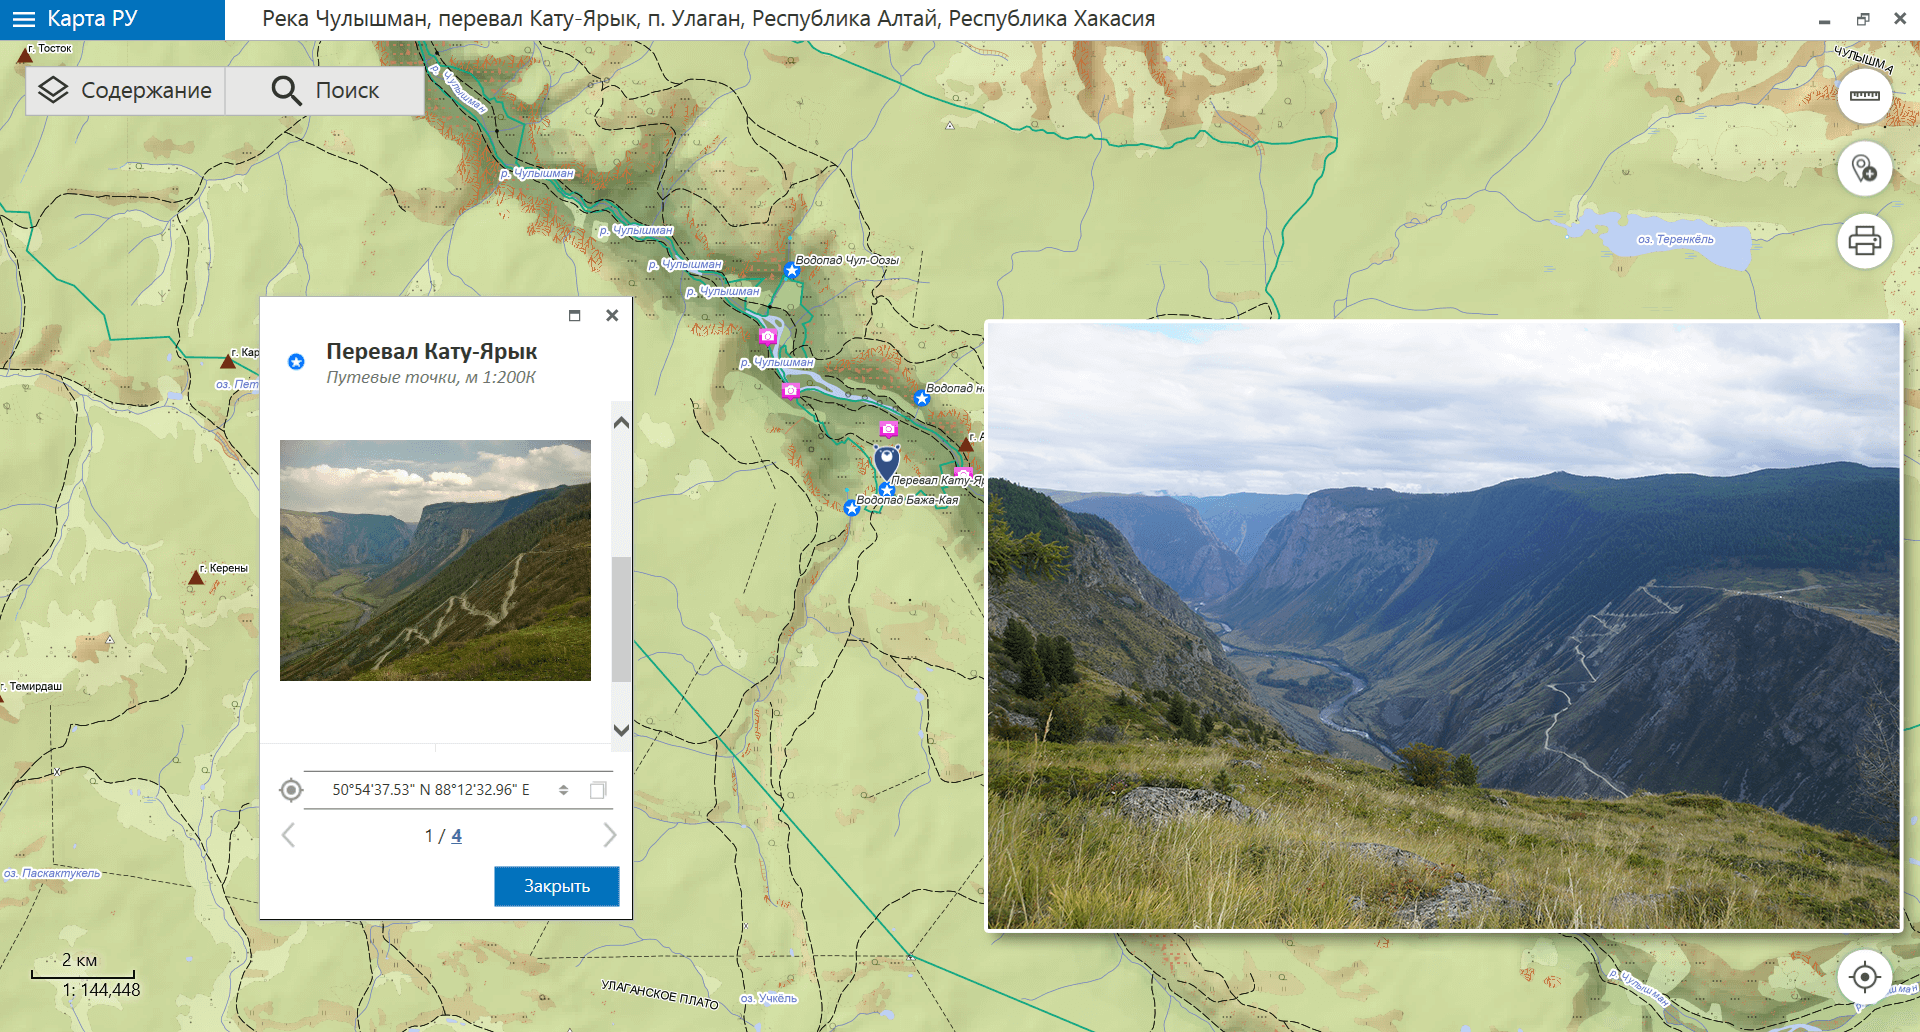The height and width of the screenshot is (1032, 1920).
Task: Click the Поиск search button
Action: [325, 91]
